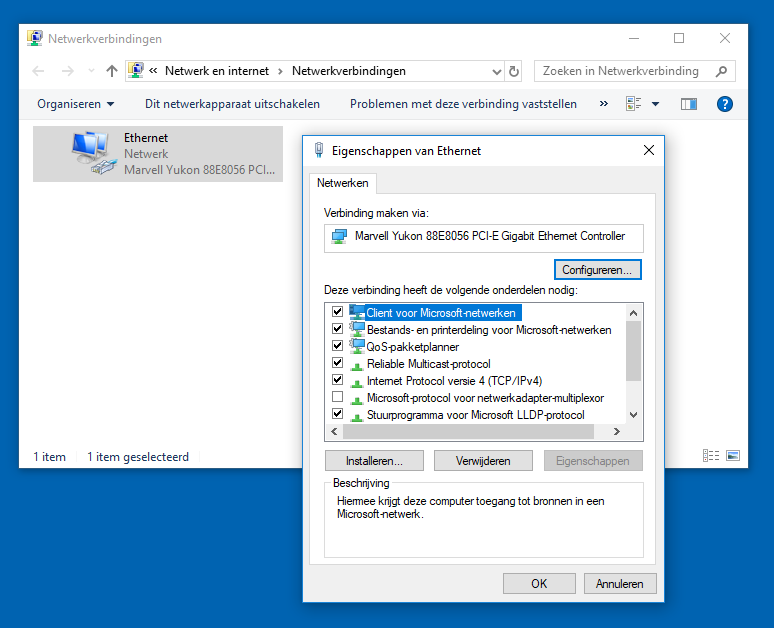Screen dimensions: 774x628
Task: Select QoS-pakketplanner list entry text
Action: click(412, 347)
